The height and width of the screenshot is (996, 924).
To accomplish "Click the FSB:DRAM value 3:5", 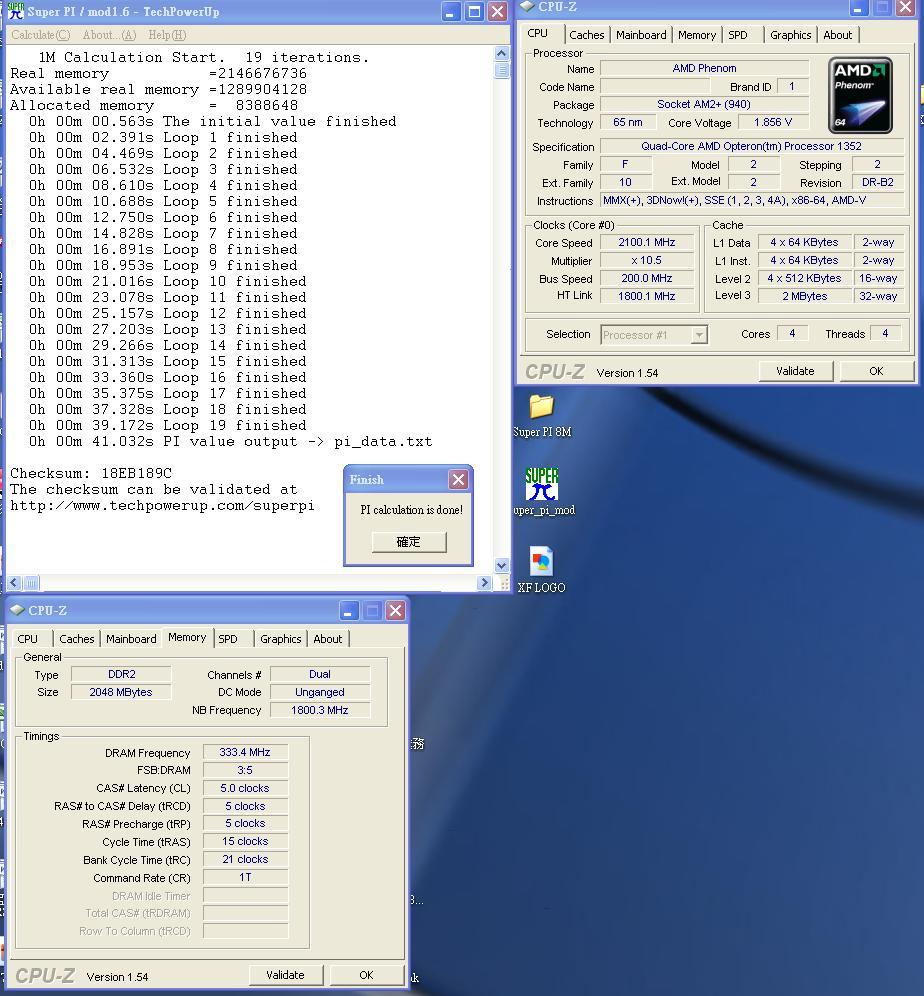I will [245, 770].
